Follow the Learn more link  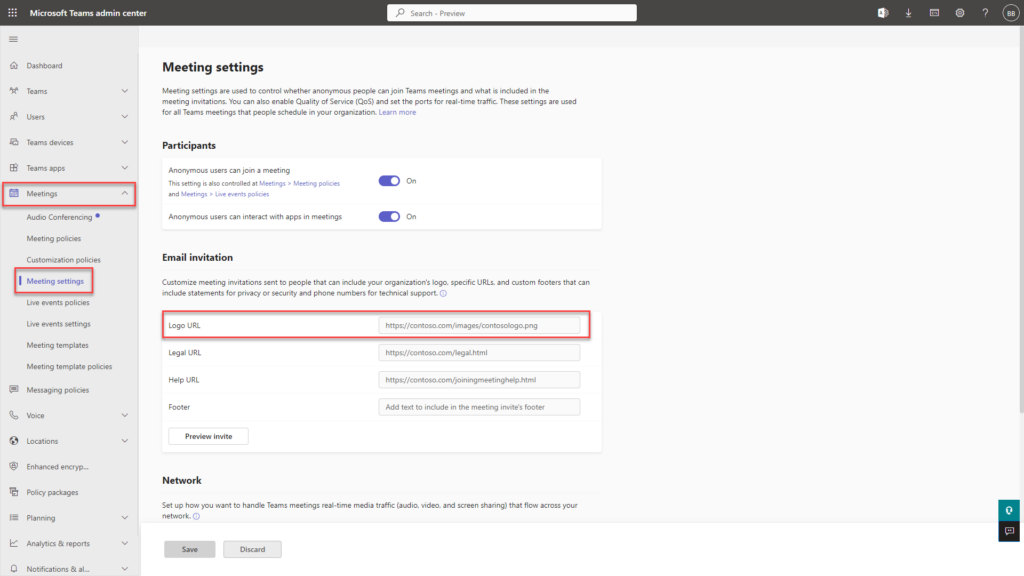(x=397, y=112)
